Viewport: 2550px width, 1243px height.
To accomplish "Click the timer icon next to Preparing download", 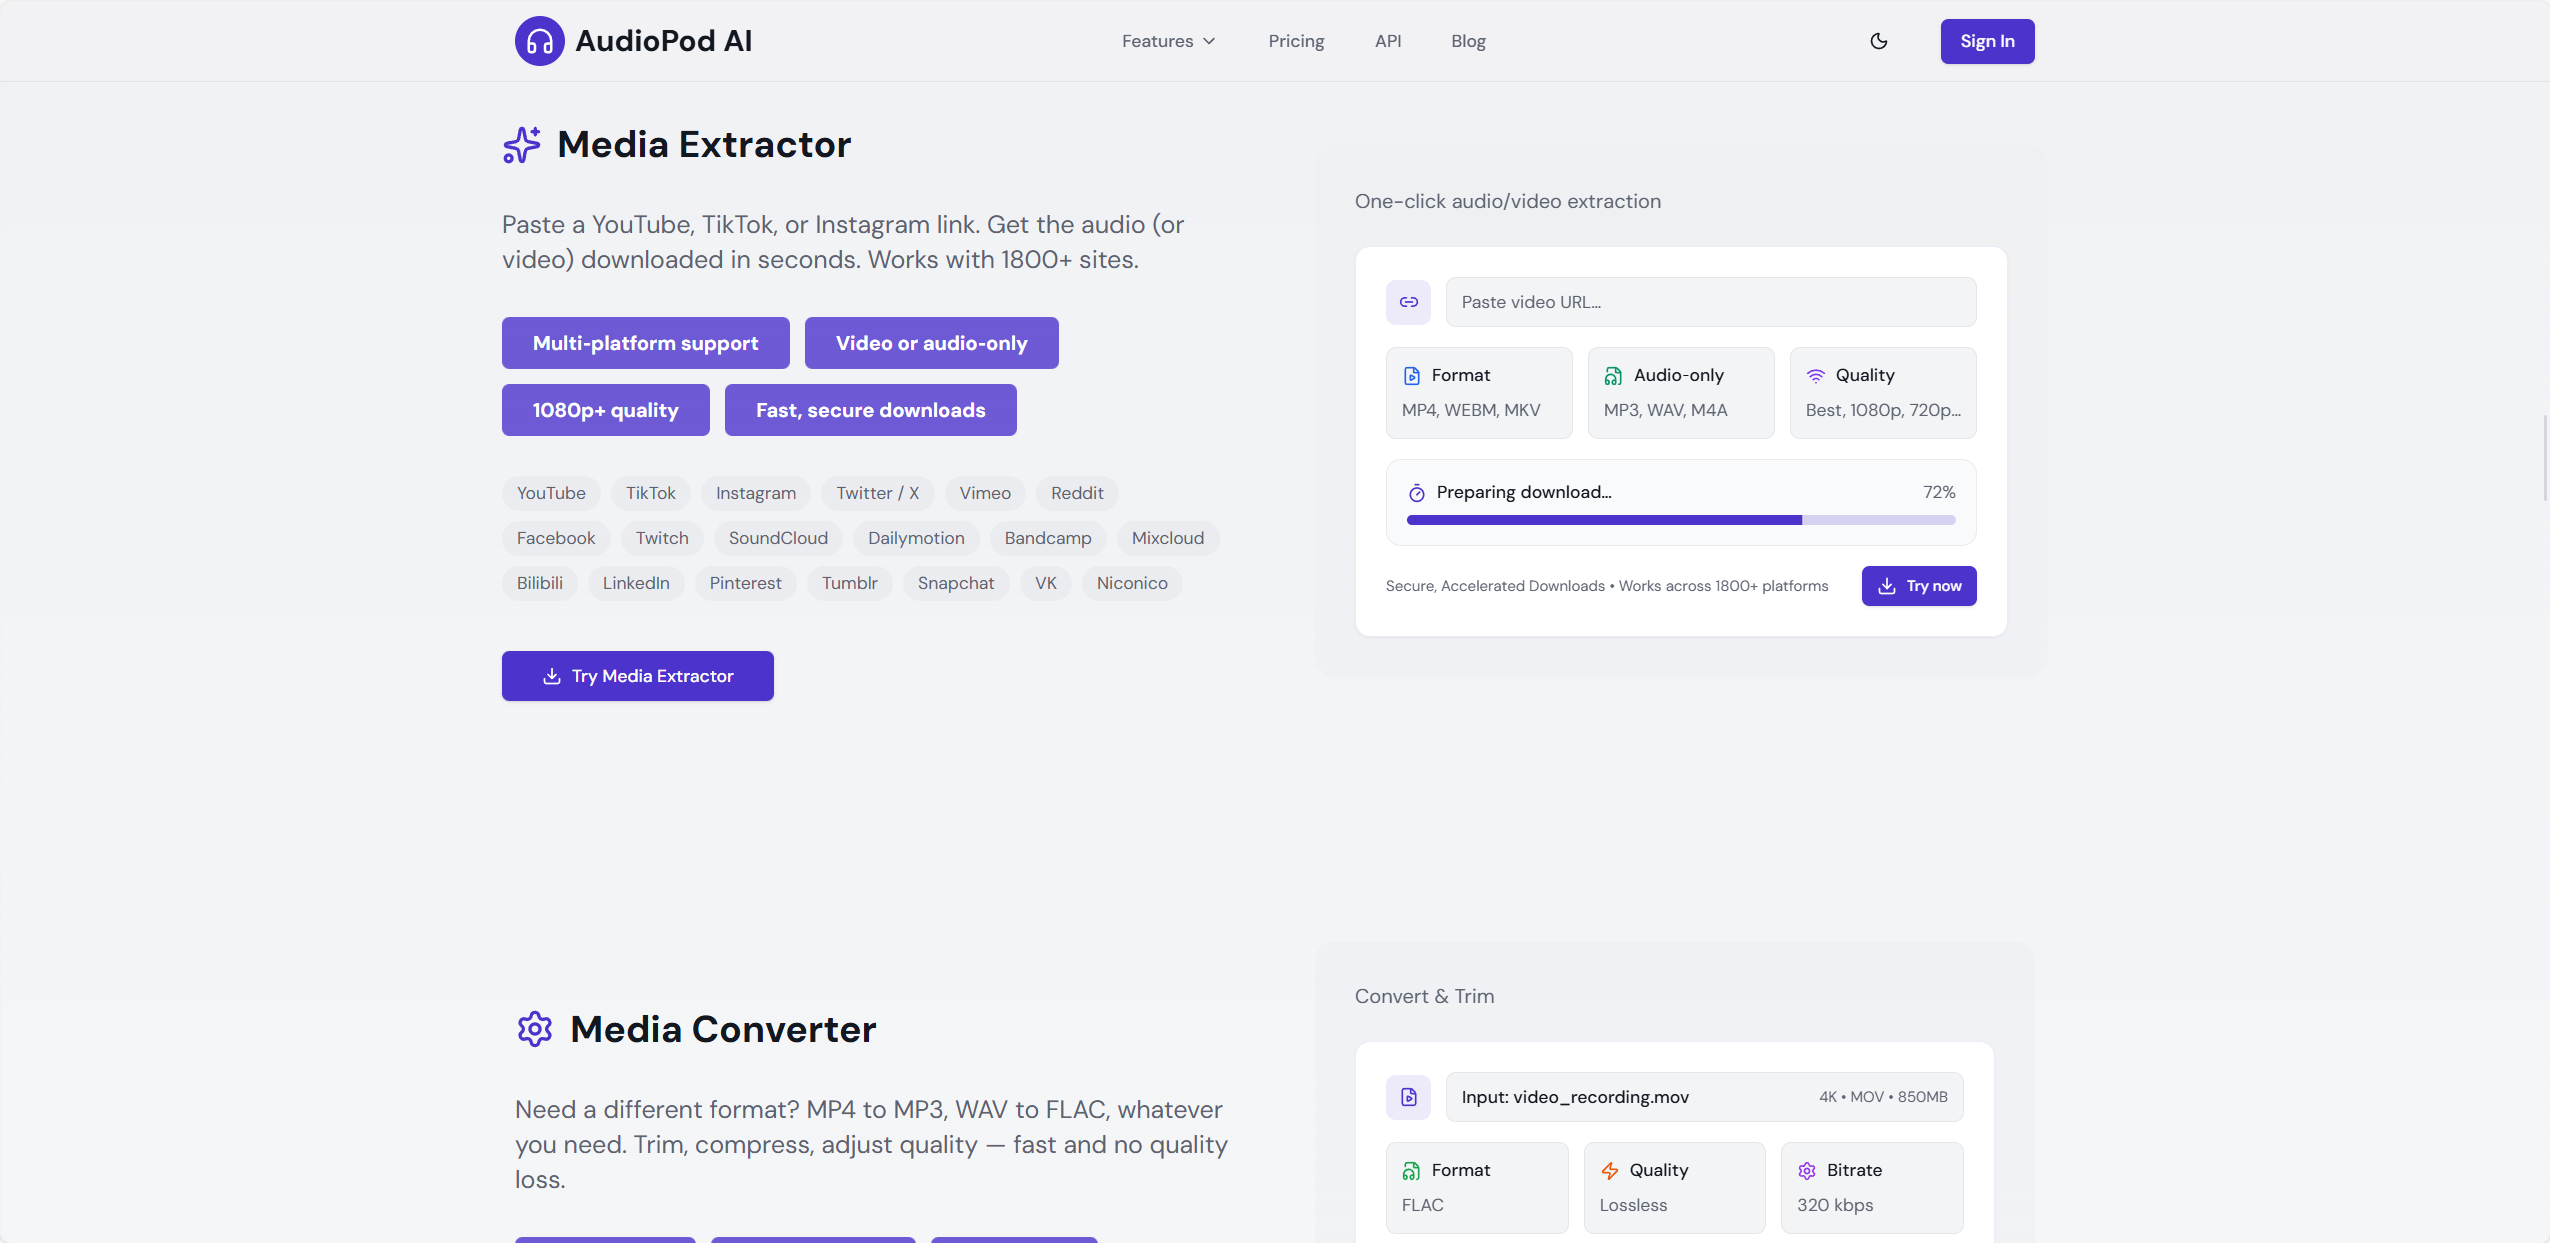I will tap(1417, 493).
